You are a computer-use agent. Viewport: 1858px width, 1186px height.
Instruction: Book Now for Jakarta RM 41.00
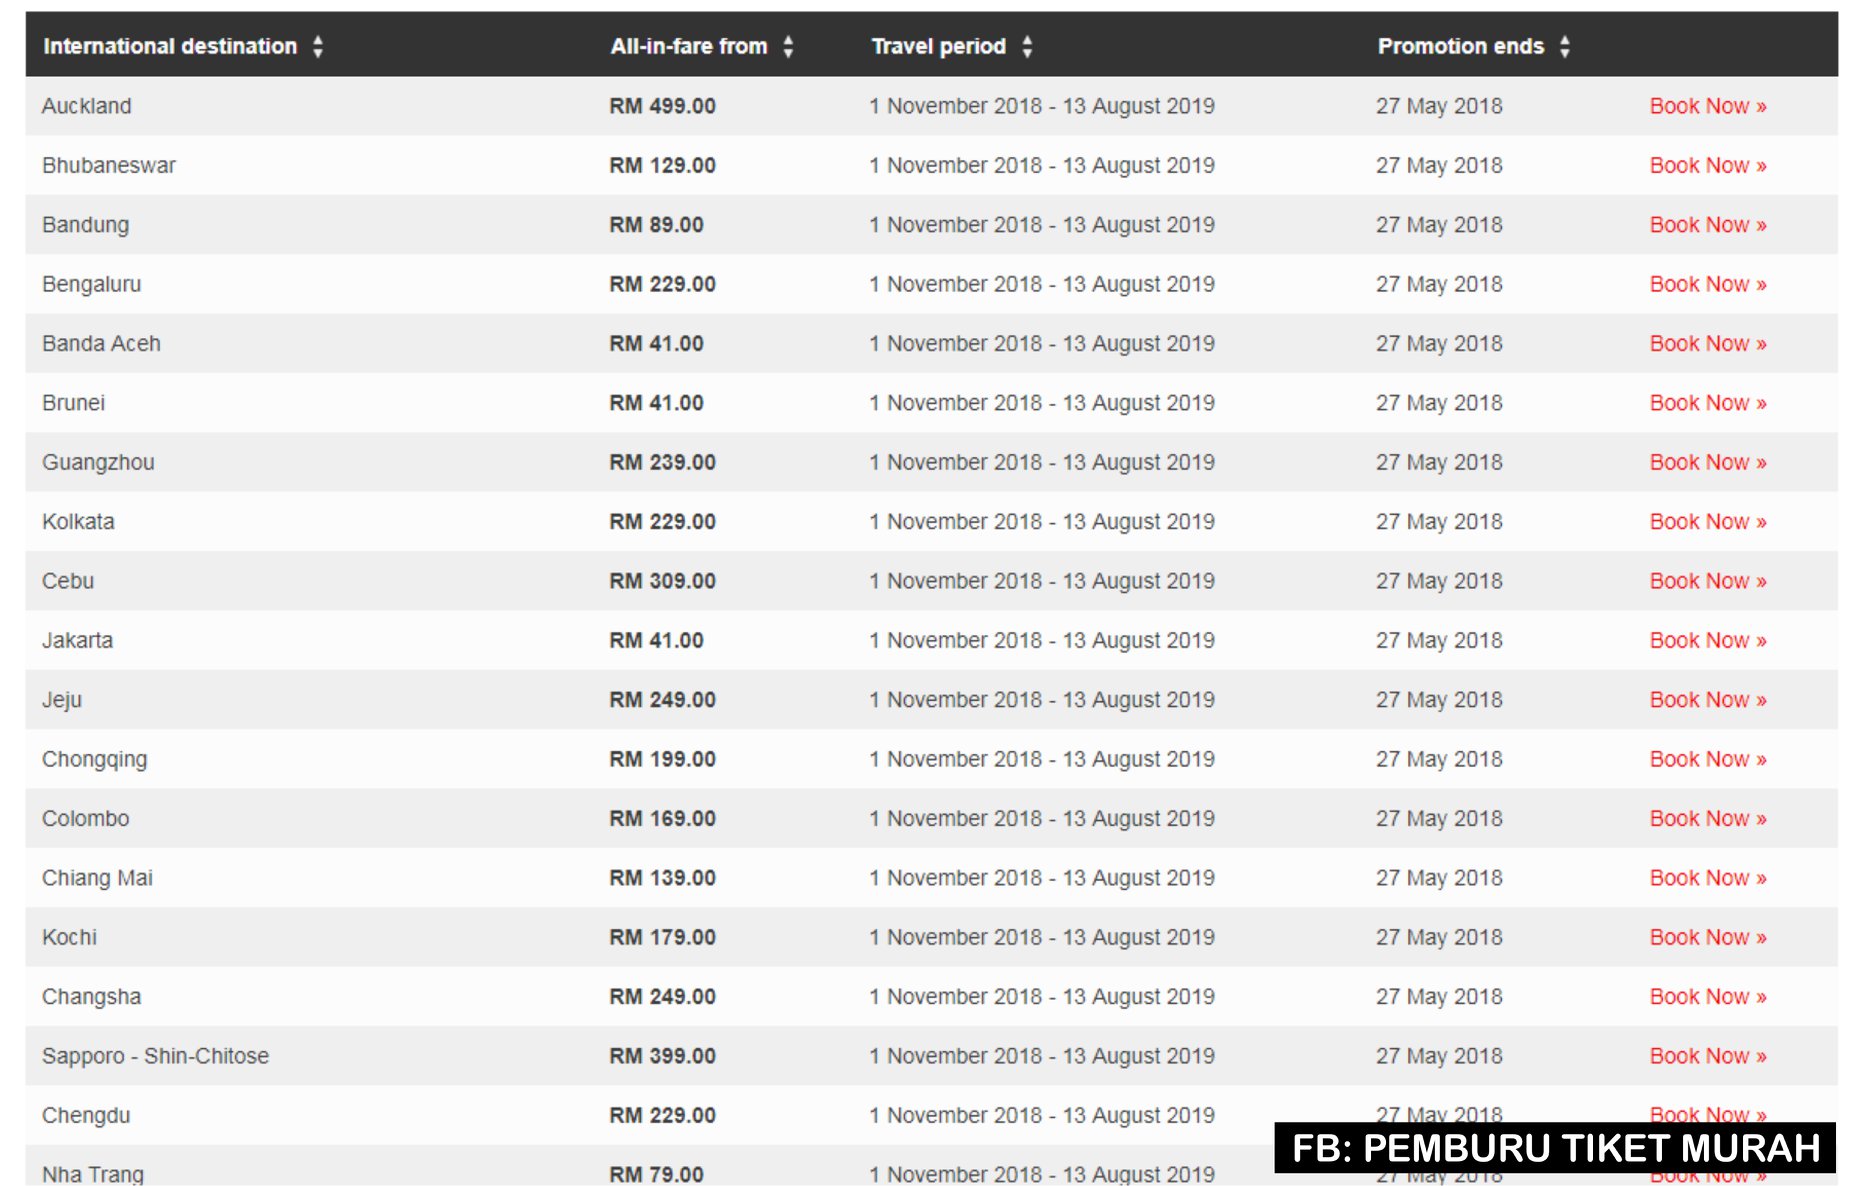pos(1708,640)
